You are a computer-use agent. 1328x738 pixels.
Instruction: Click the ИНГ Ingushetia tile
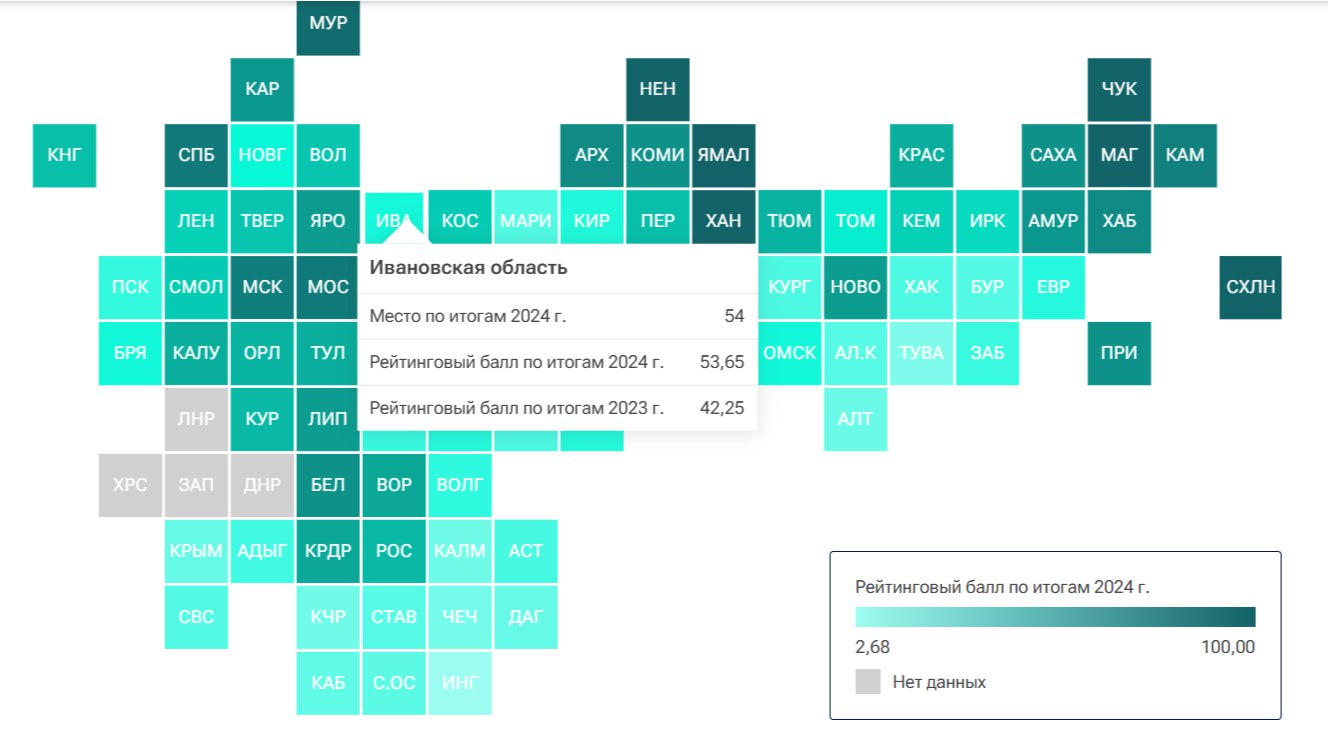tap(460, 683)
